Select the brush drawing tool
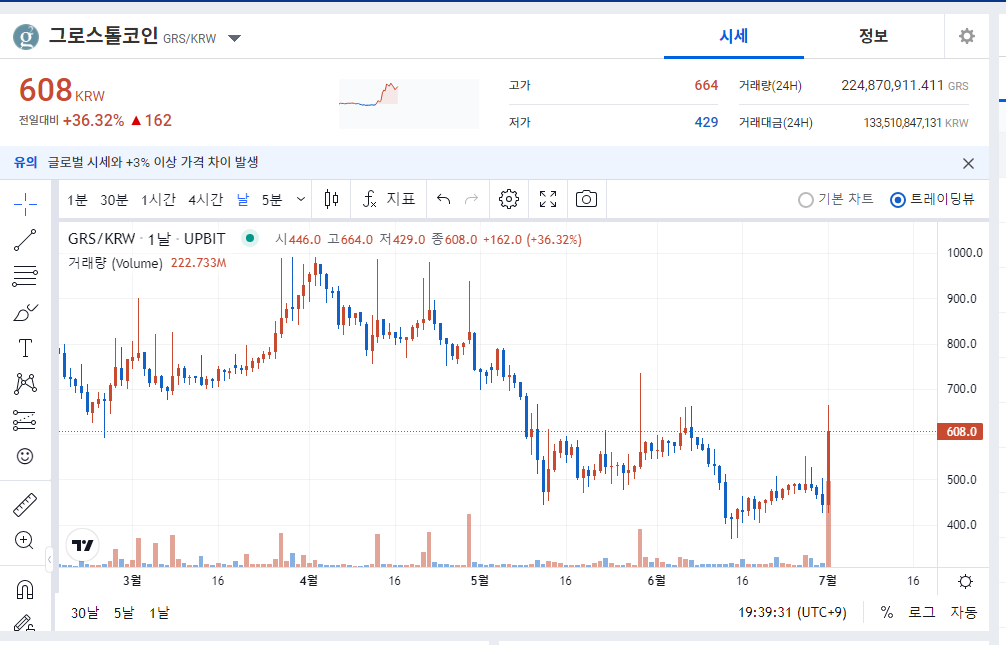 point(25,313)
